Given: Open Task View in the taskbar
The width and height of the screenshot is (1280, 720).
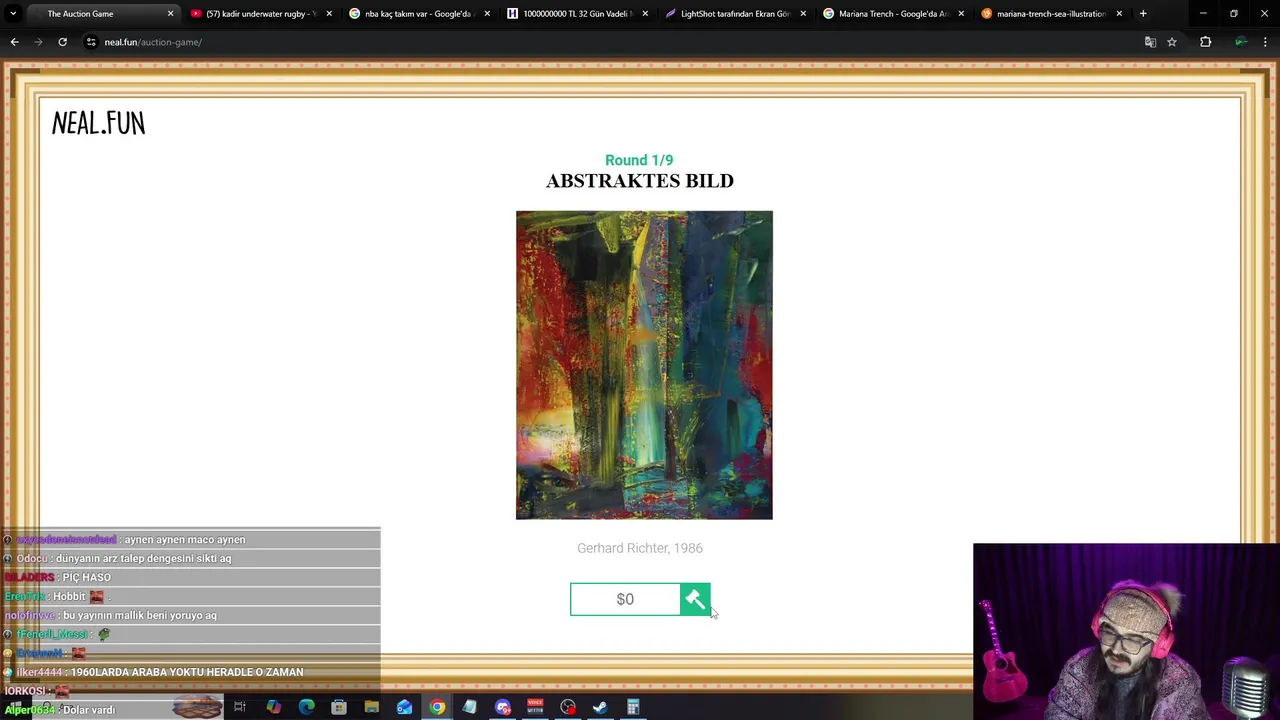Looking at the screenshot, I should pyautogui.click(x=240, y=707).
